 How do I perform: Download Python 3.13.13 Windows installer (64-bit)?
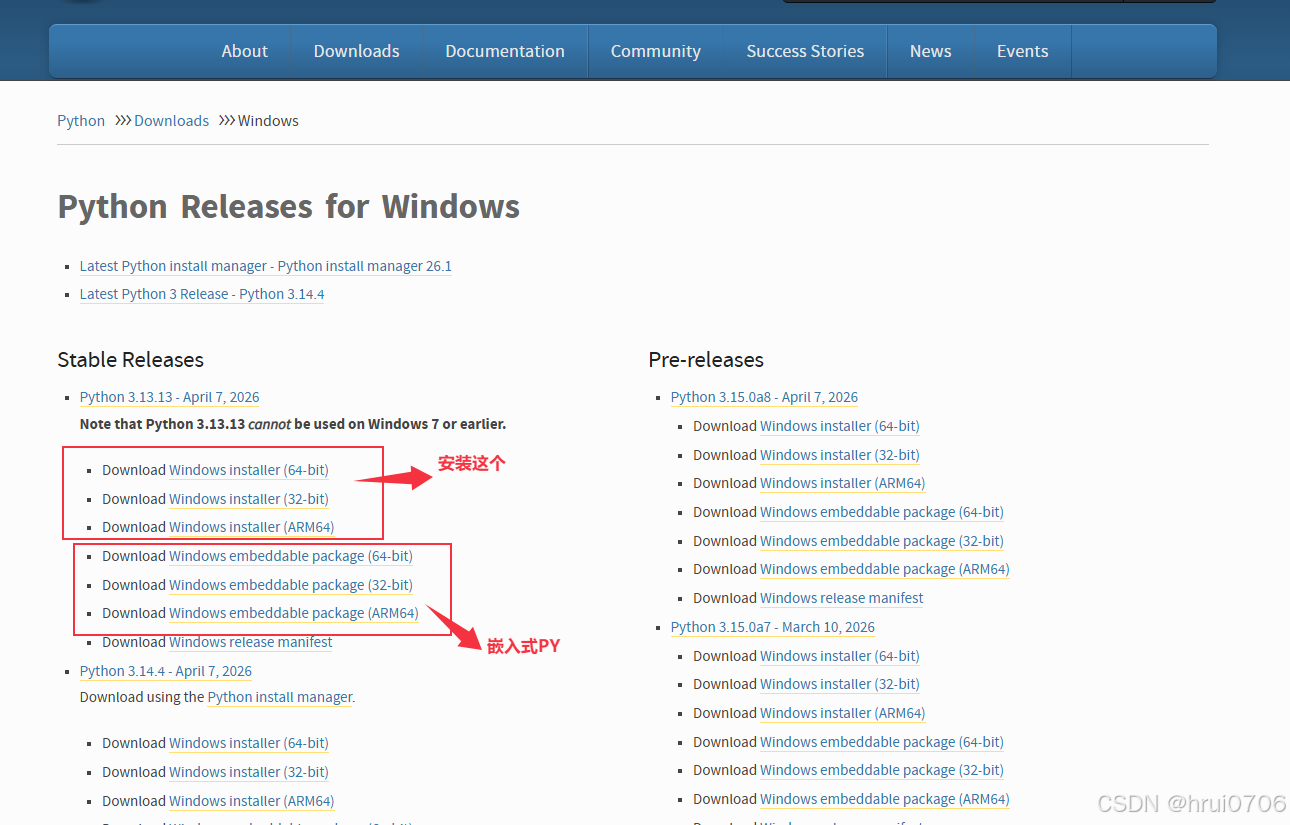pos(249,470)
